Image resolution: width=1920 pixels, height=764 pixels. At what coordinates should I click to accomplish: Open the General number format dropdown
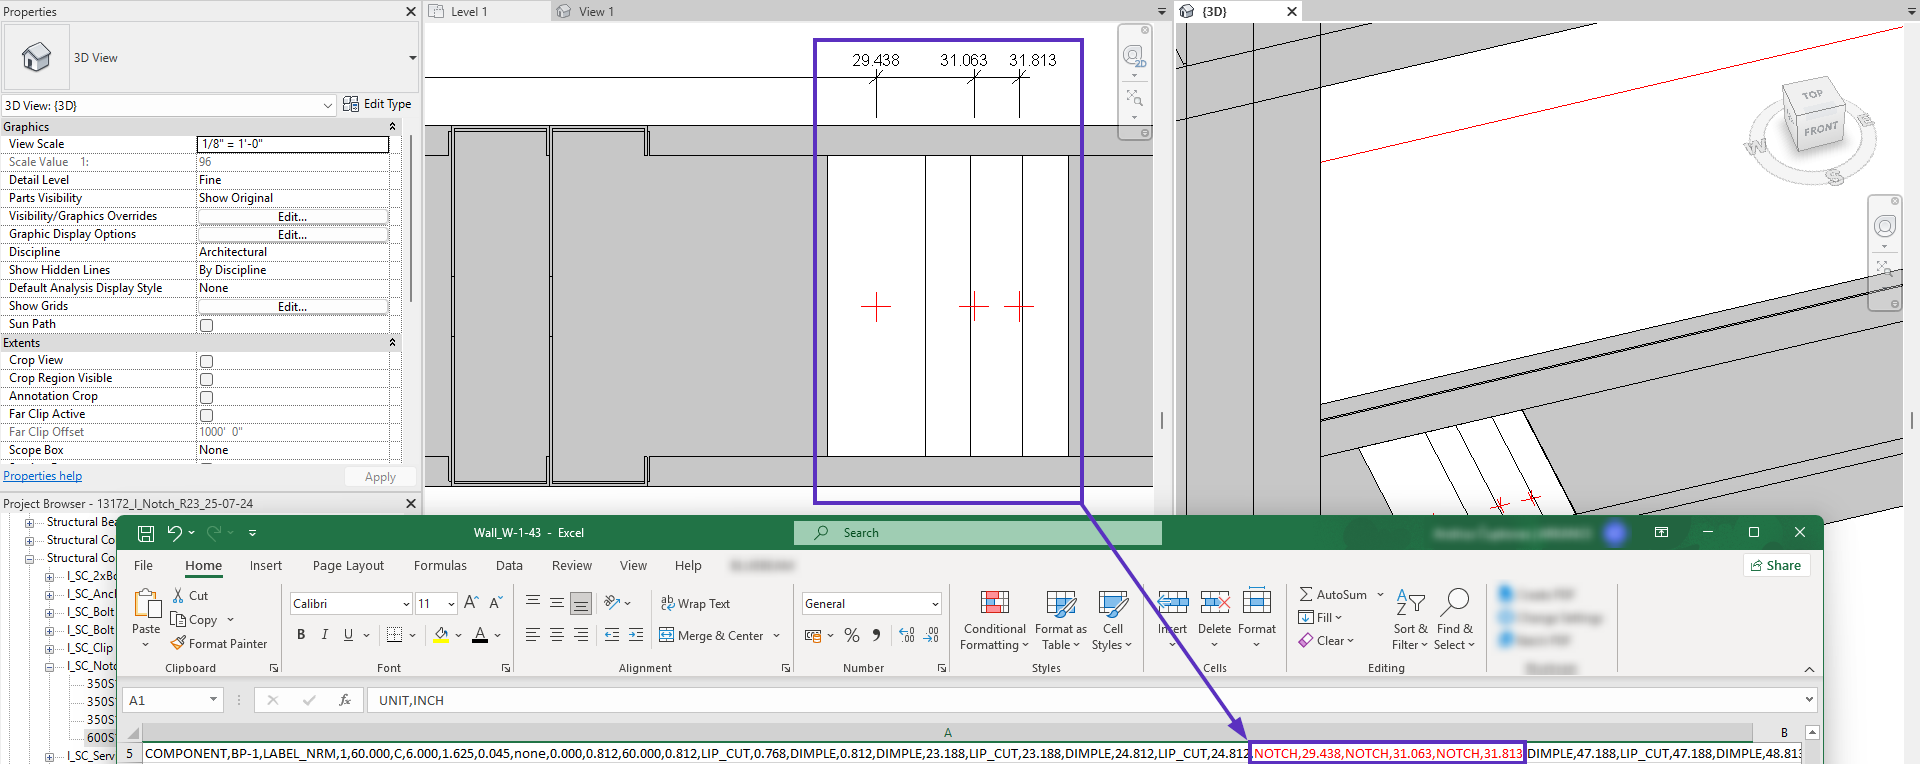[935, 604]
